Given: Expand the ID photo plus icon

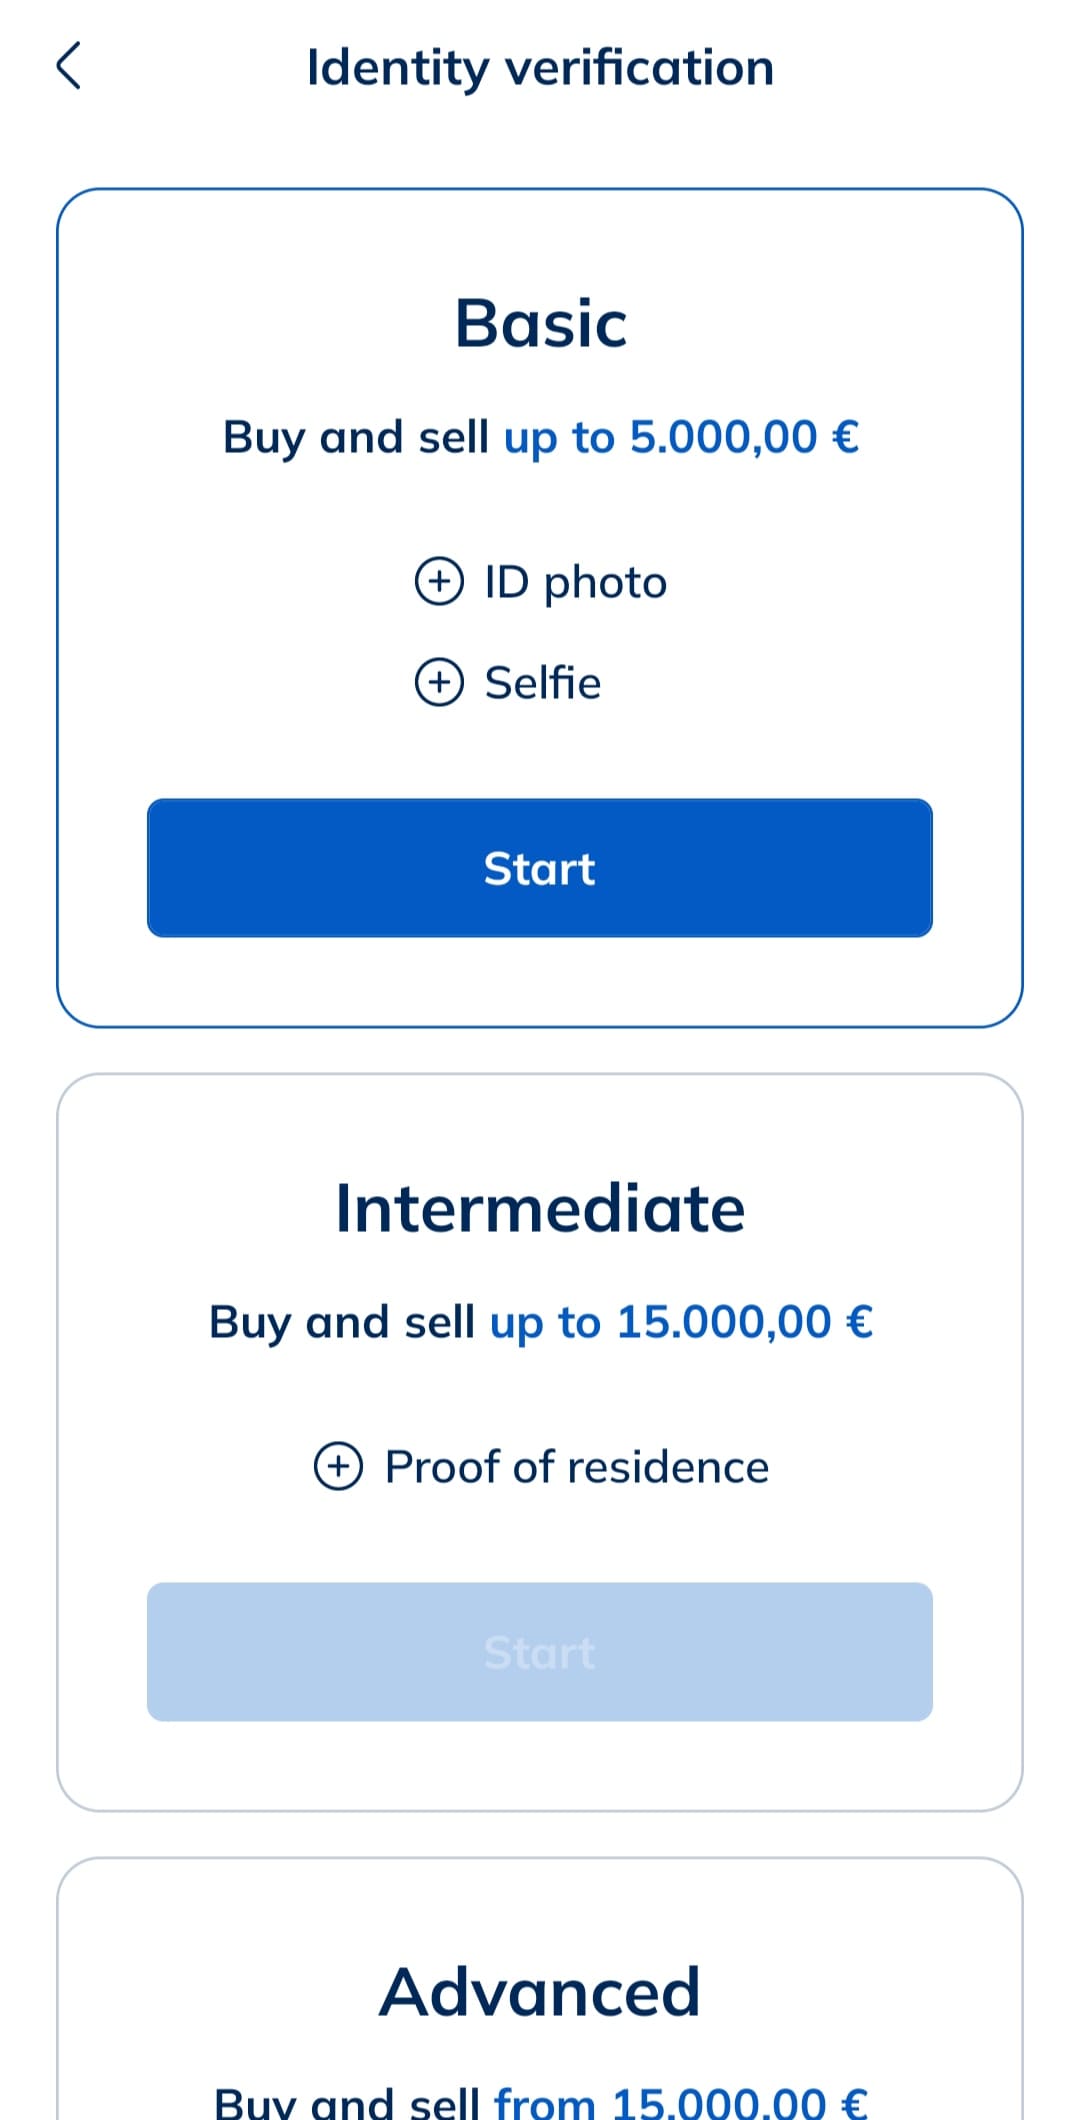Looking at the screenshot, I should 439,581.
